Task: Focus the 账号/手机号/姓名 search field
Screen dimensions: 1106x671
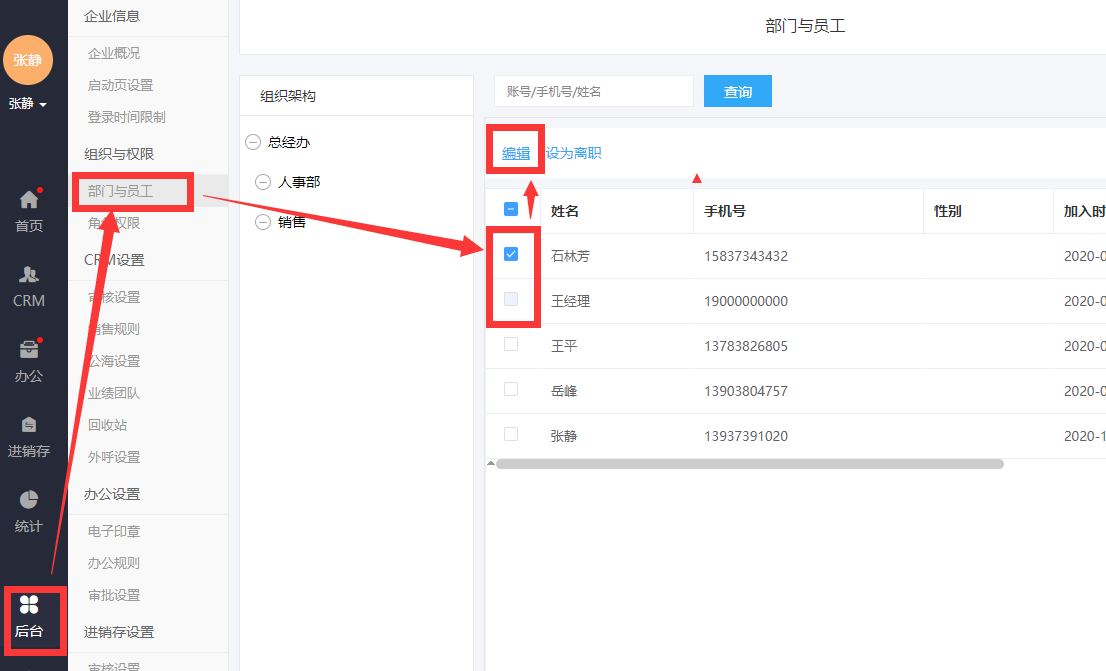Action: click(x=594, y=91)
